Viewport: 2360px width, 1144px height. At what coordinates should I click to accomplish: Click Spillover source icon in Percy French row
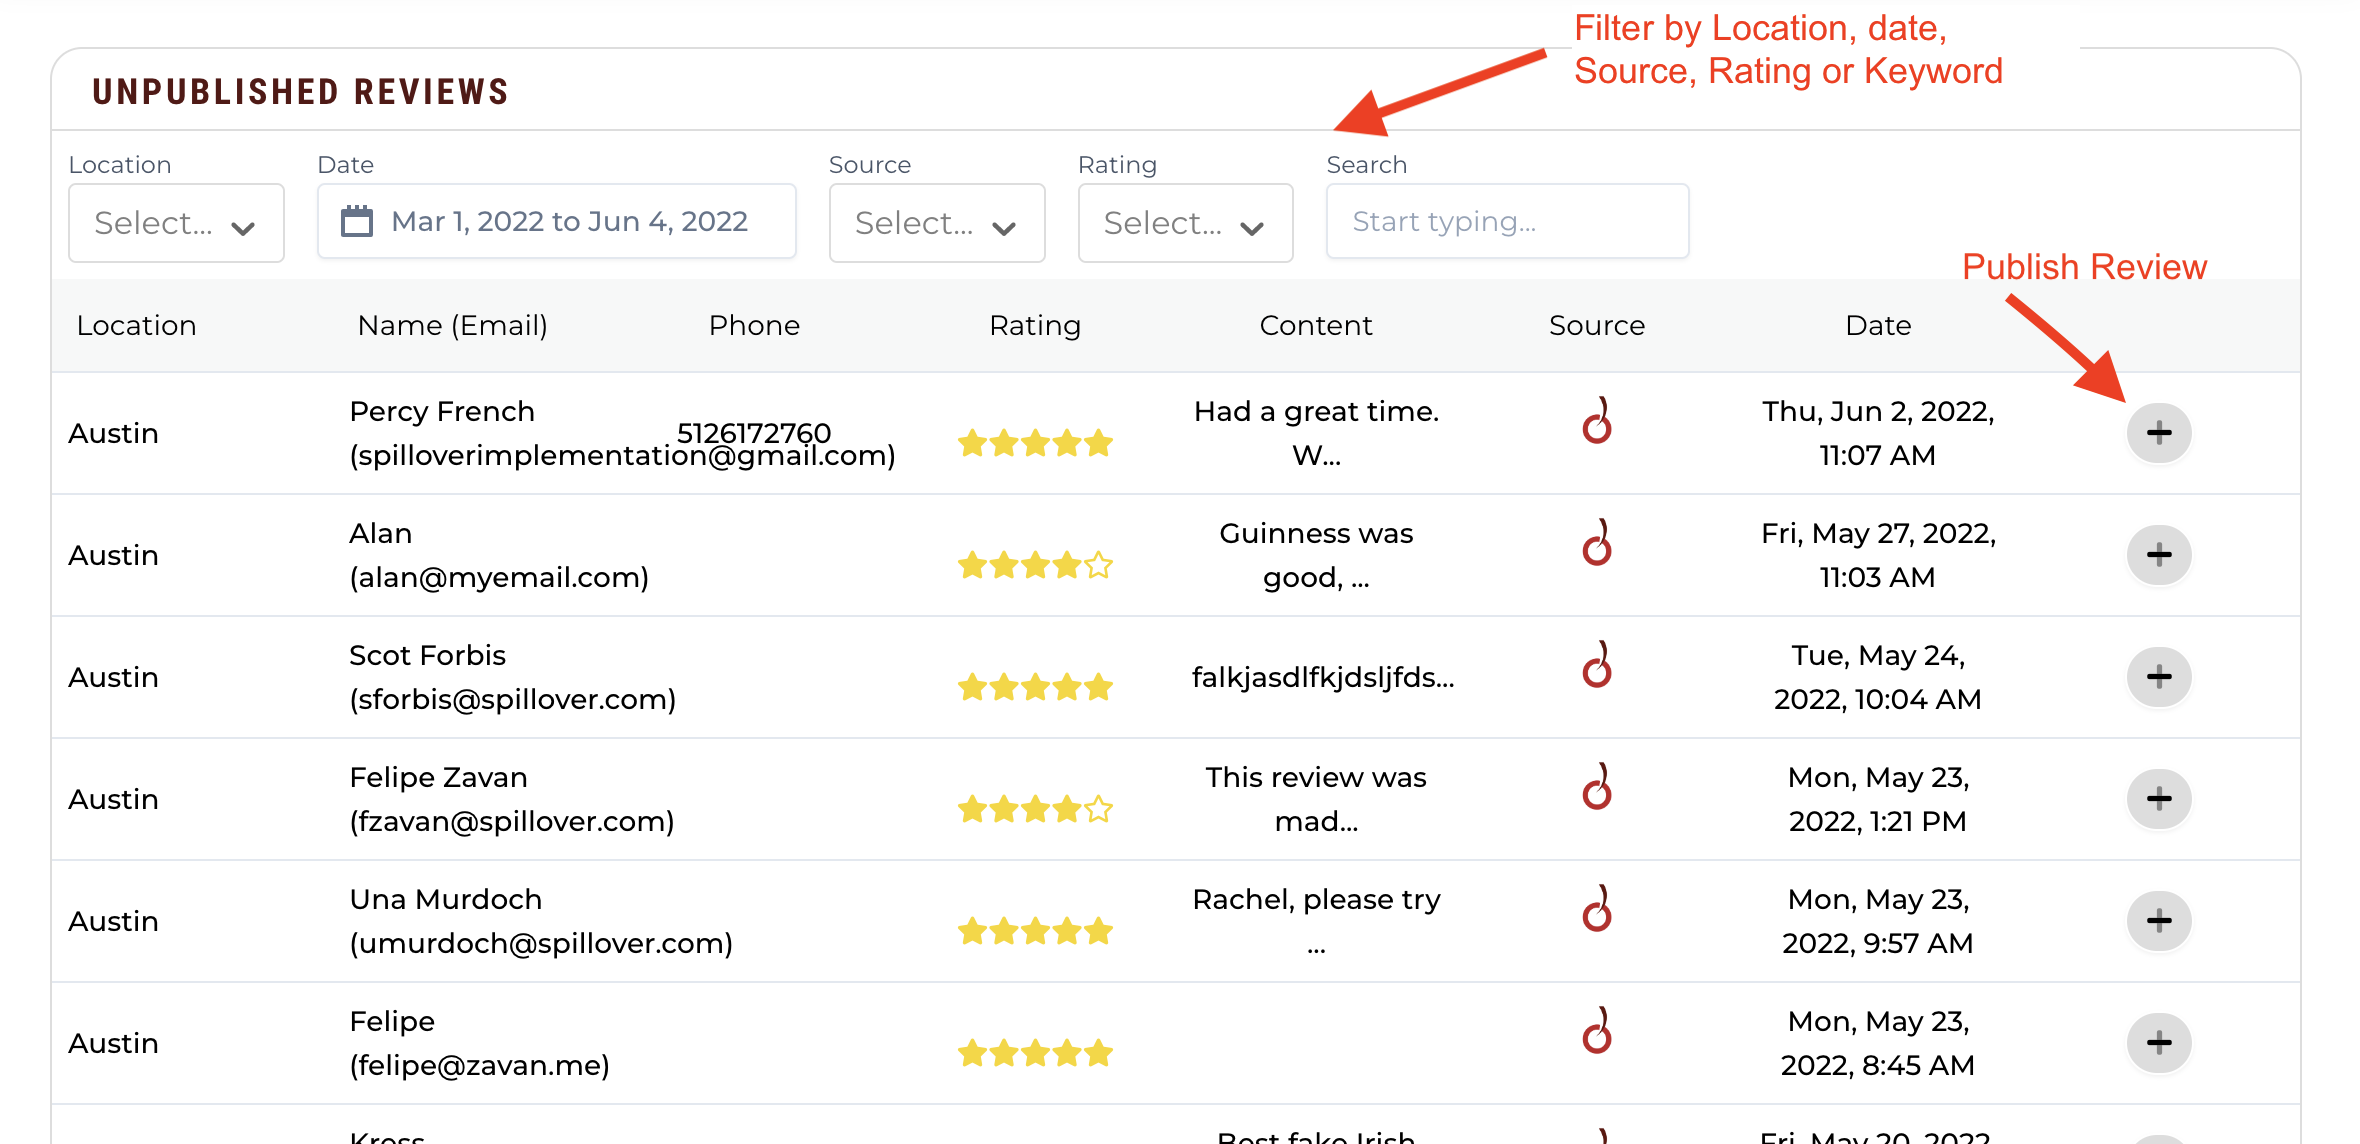(1597, 421)
